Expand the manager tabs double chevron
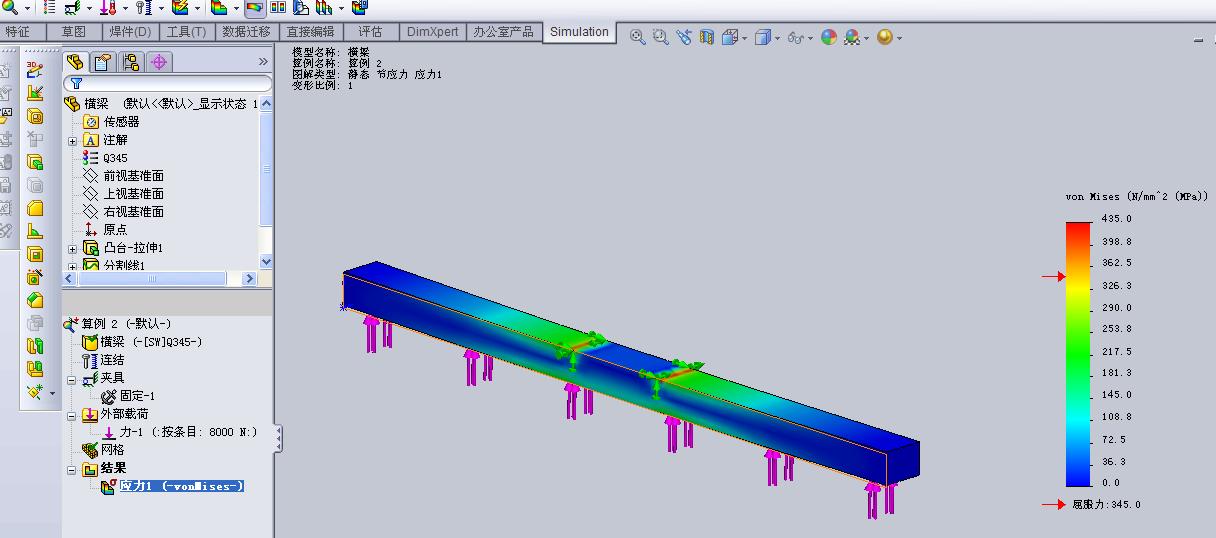The image size is (1216, 538). 263,62
